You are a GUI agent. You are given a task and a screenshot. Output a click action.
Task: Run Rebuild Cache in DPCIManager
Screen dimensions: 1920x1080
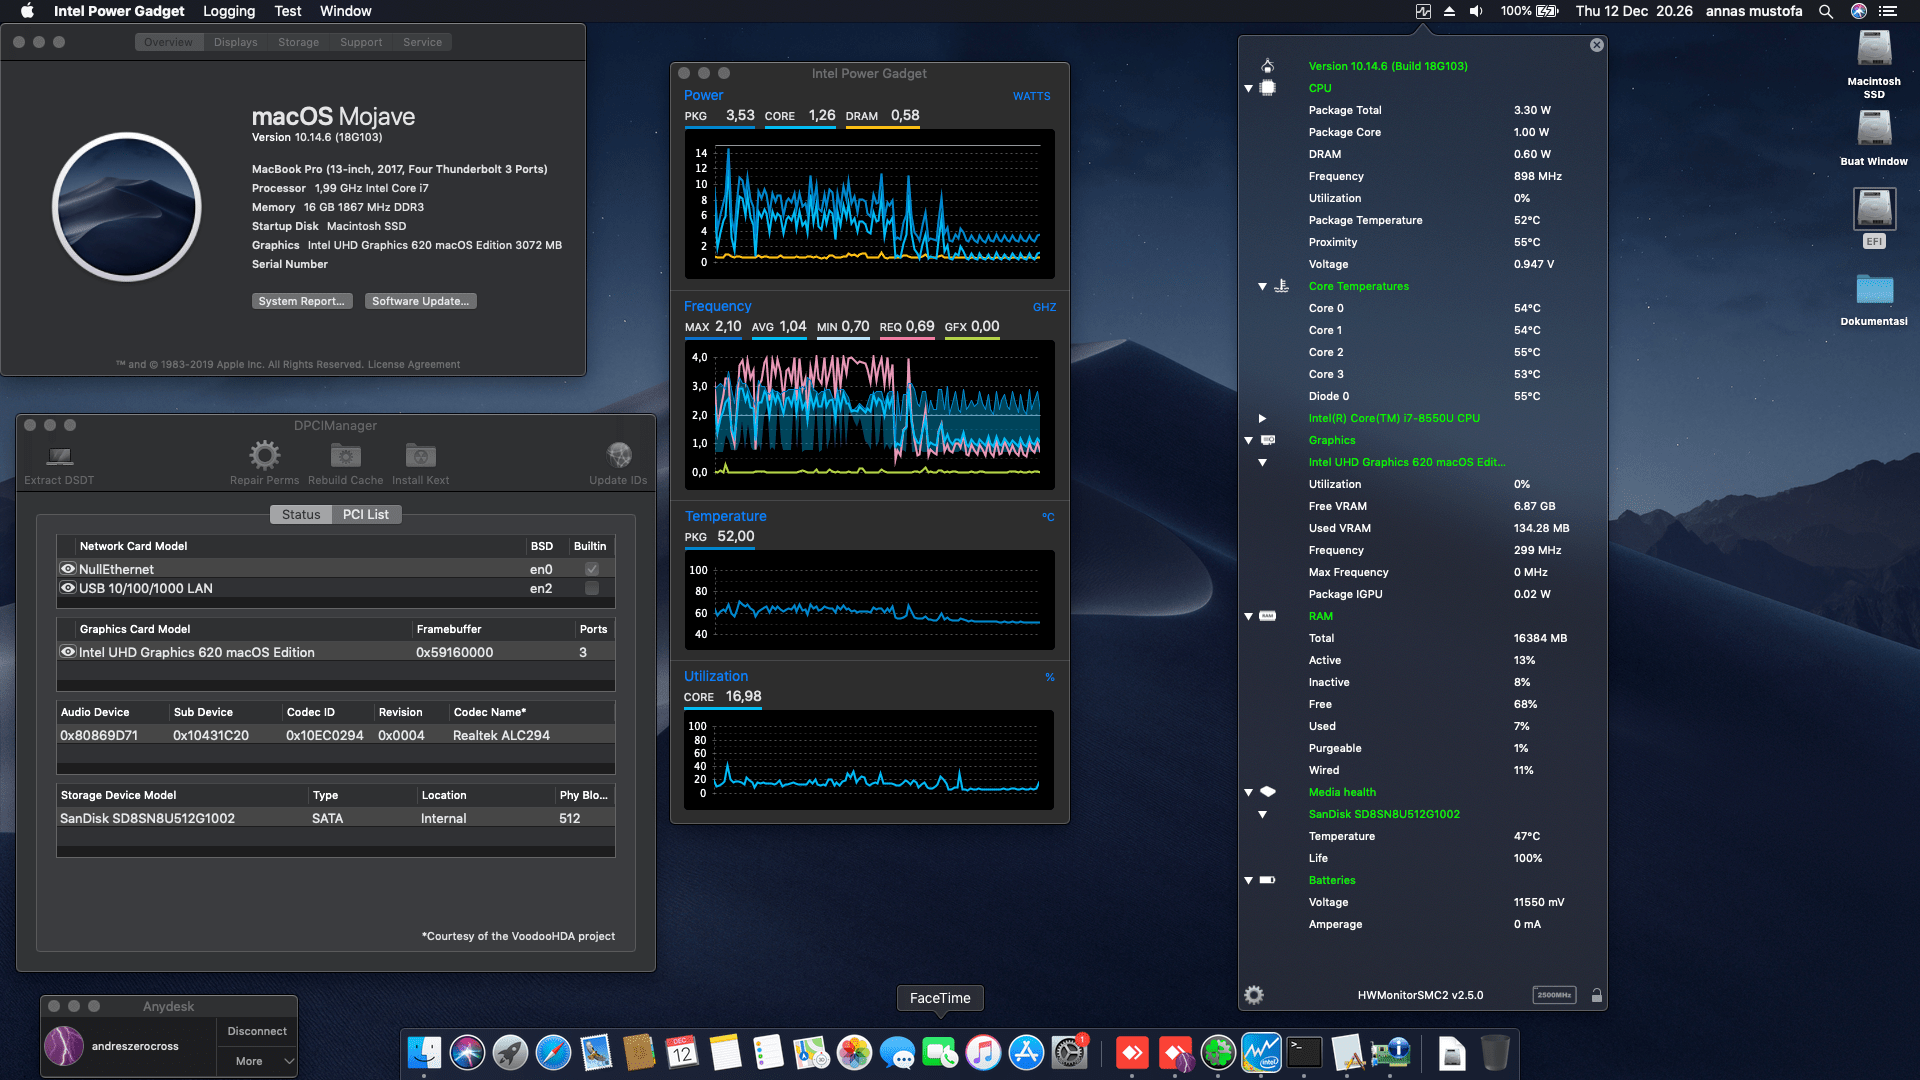pos(345,456)
